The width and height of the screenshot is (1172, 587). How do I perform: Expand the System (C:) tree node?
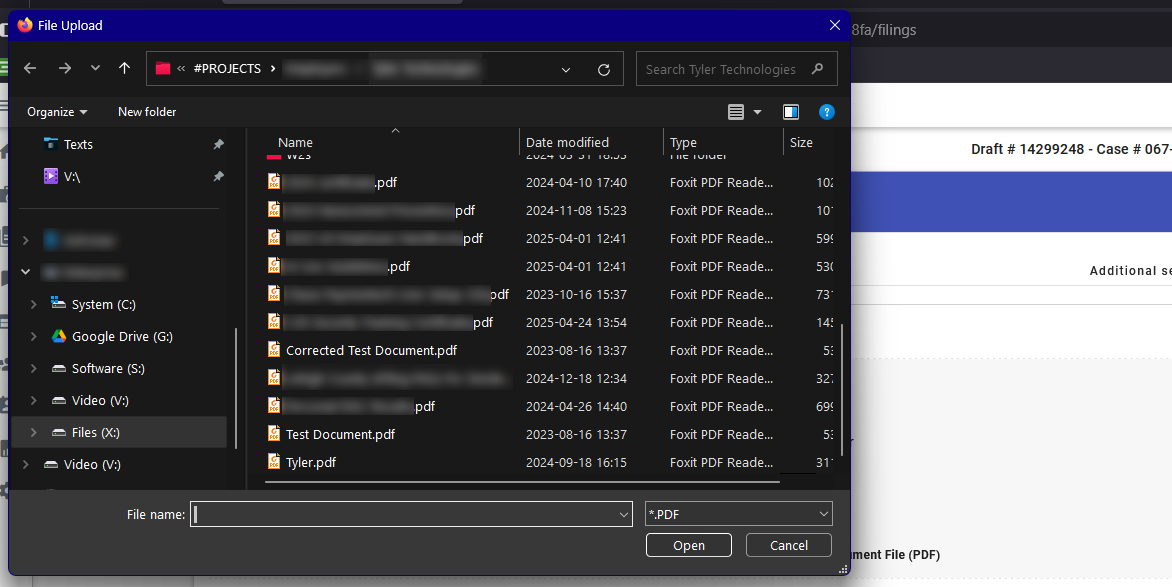point(34,305)
